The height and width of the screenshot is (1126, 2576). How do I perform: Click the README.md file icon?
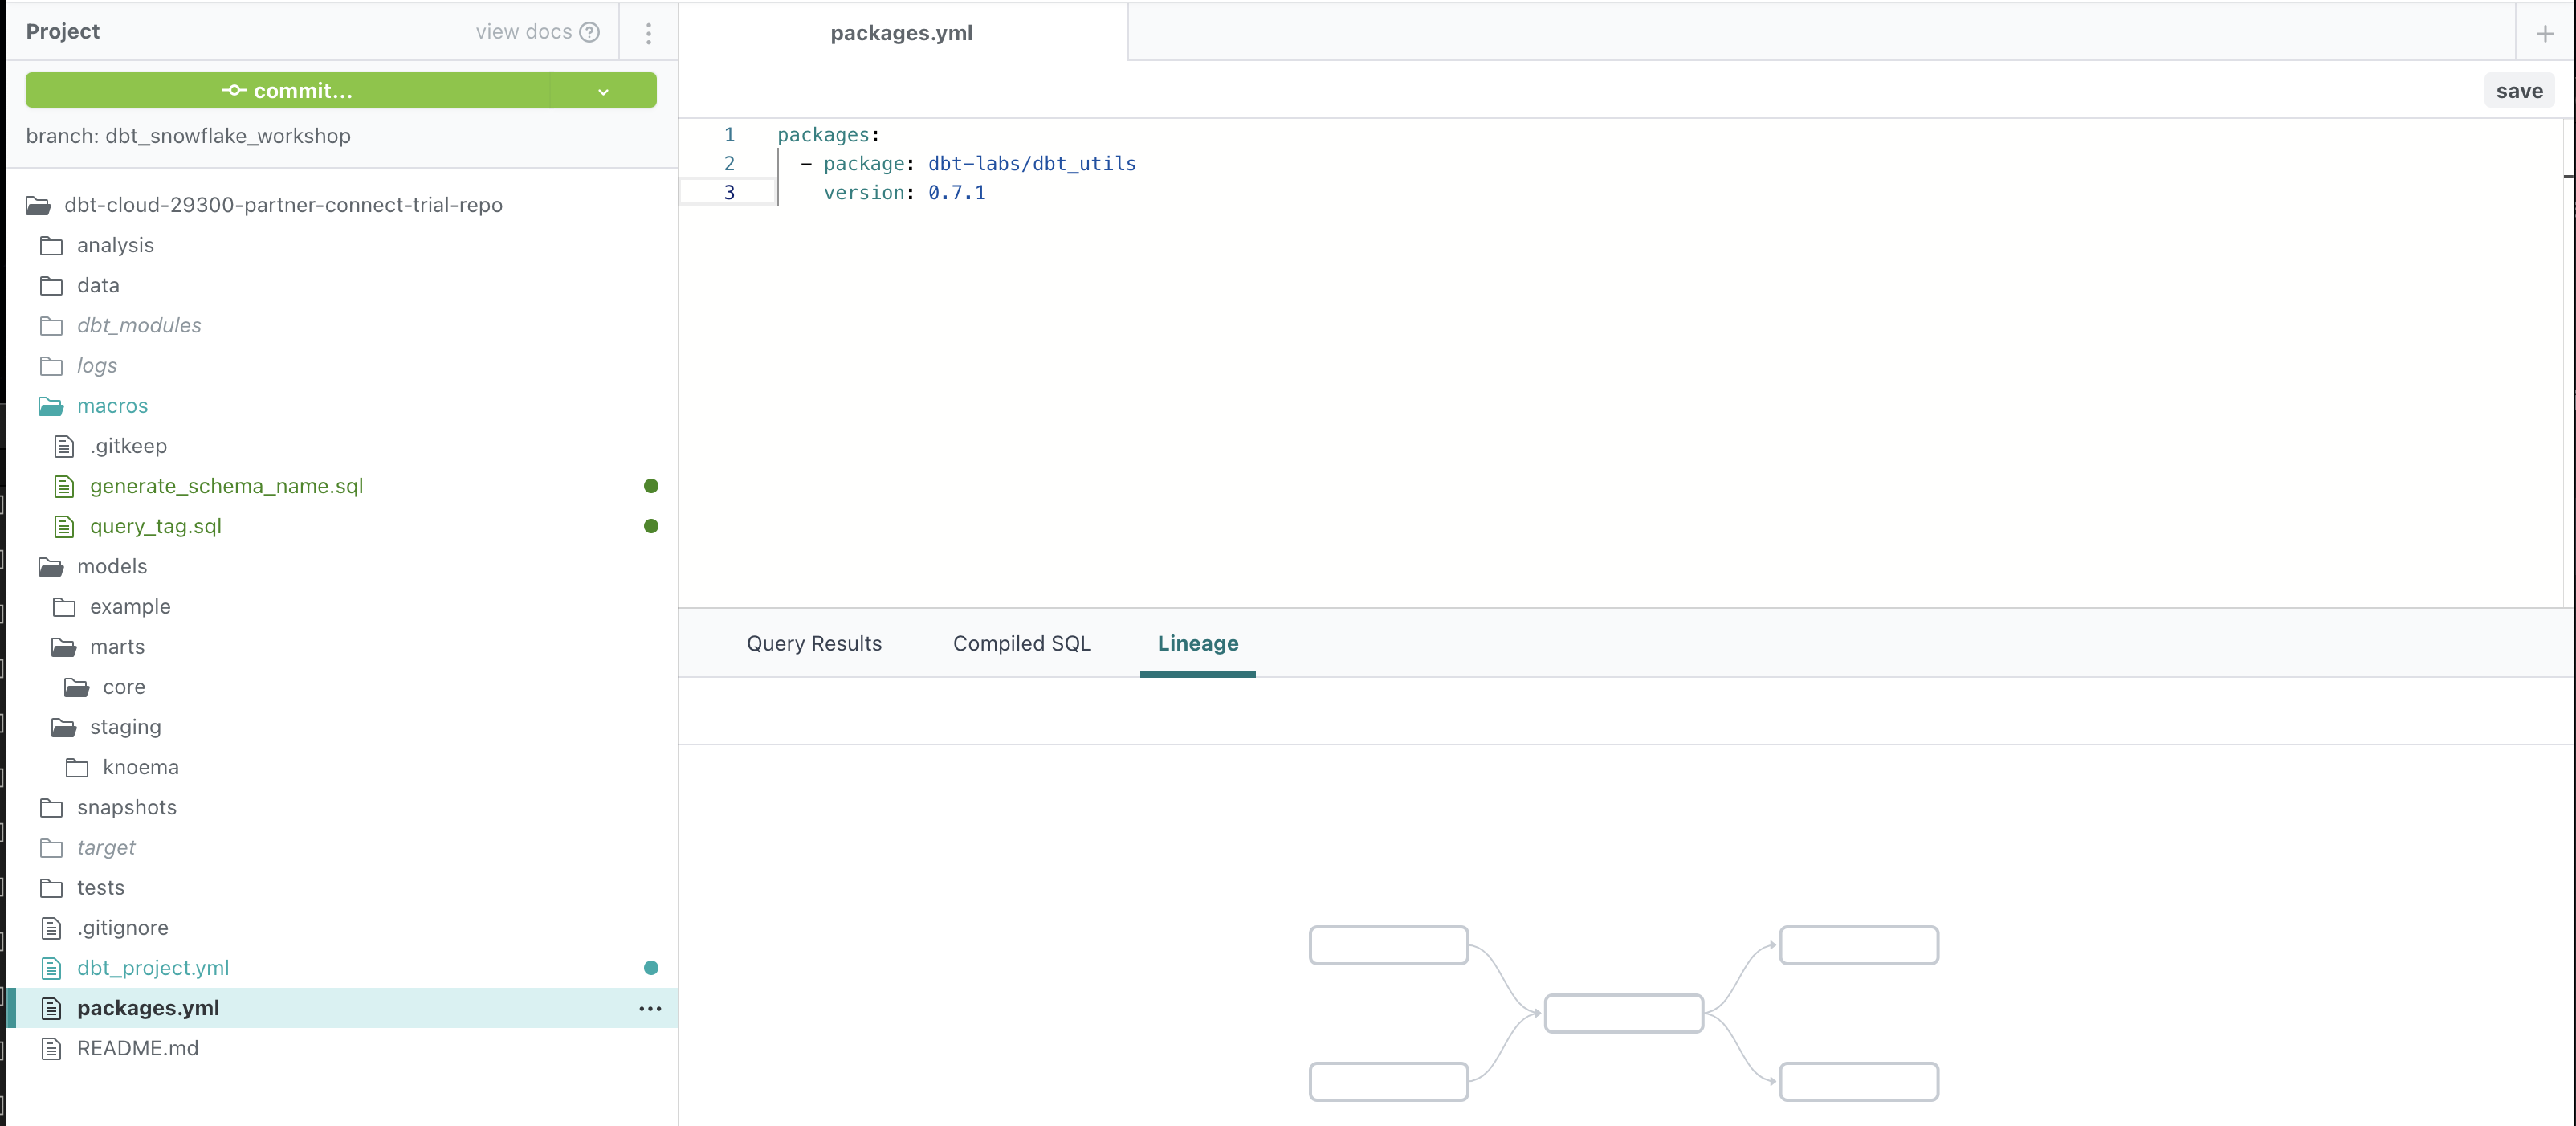pyautogui.click(x=51, y=1048)
